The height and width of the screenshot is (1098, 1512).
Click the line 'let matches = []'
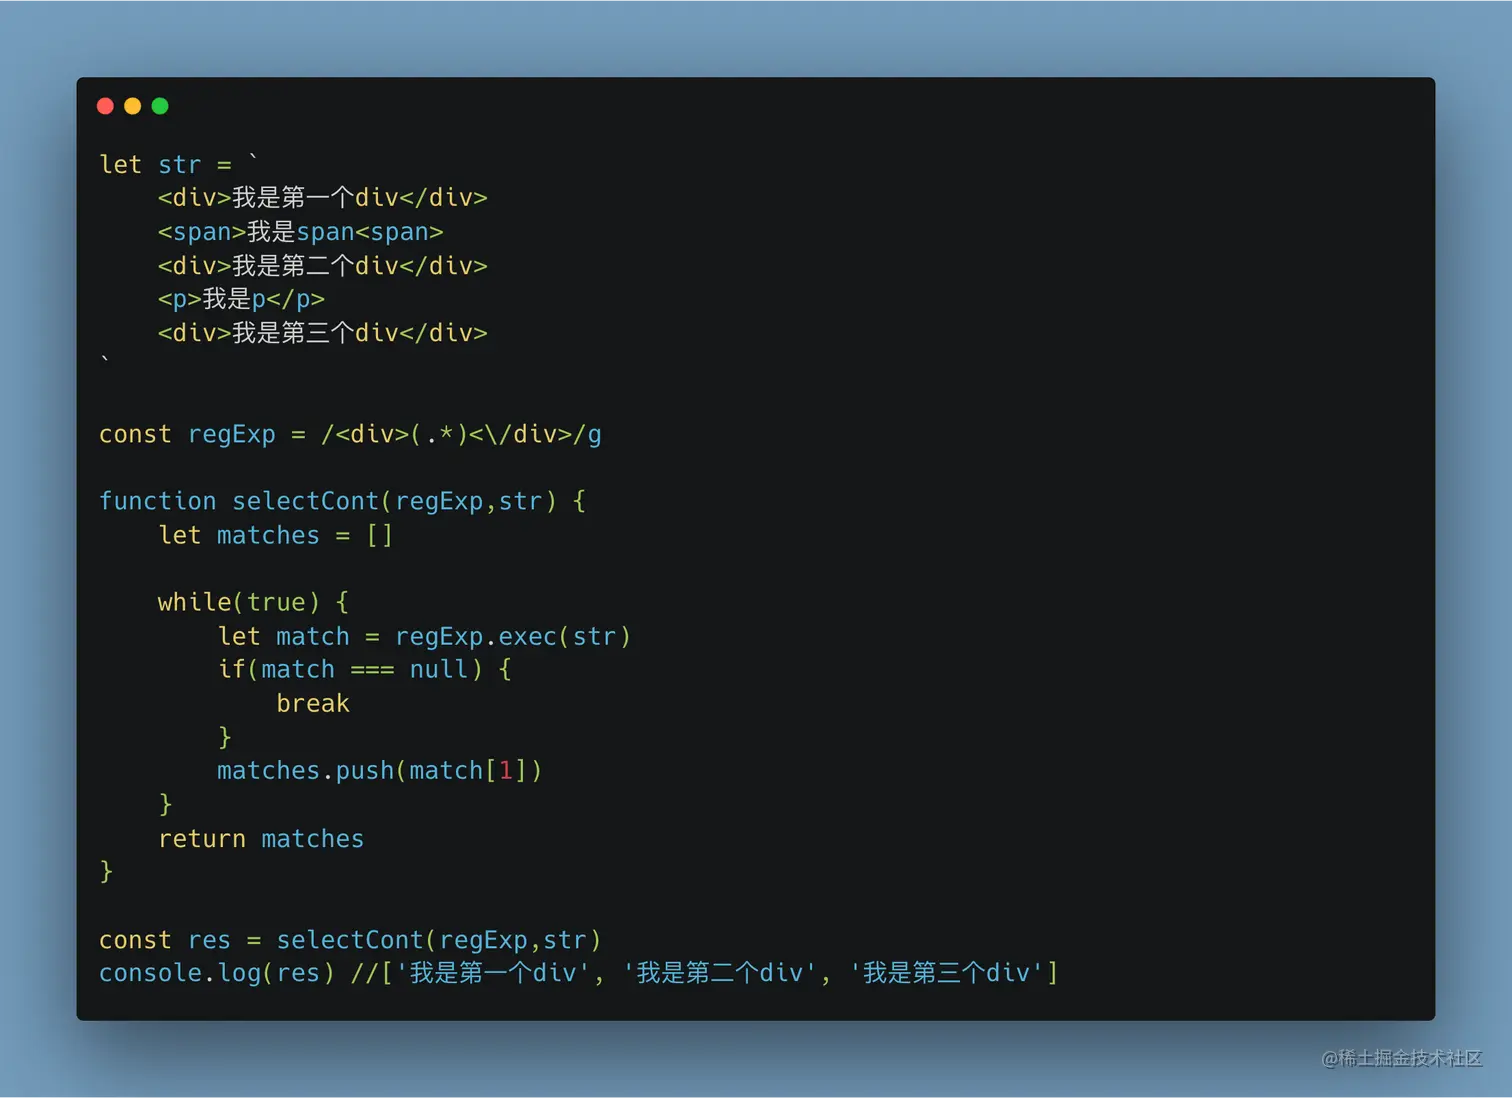[276, 535]
